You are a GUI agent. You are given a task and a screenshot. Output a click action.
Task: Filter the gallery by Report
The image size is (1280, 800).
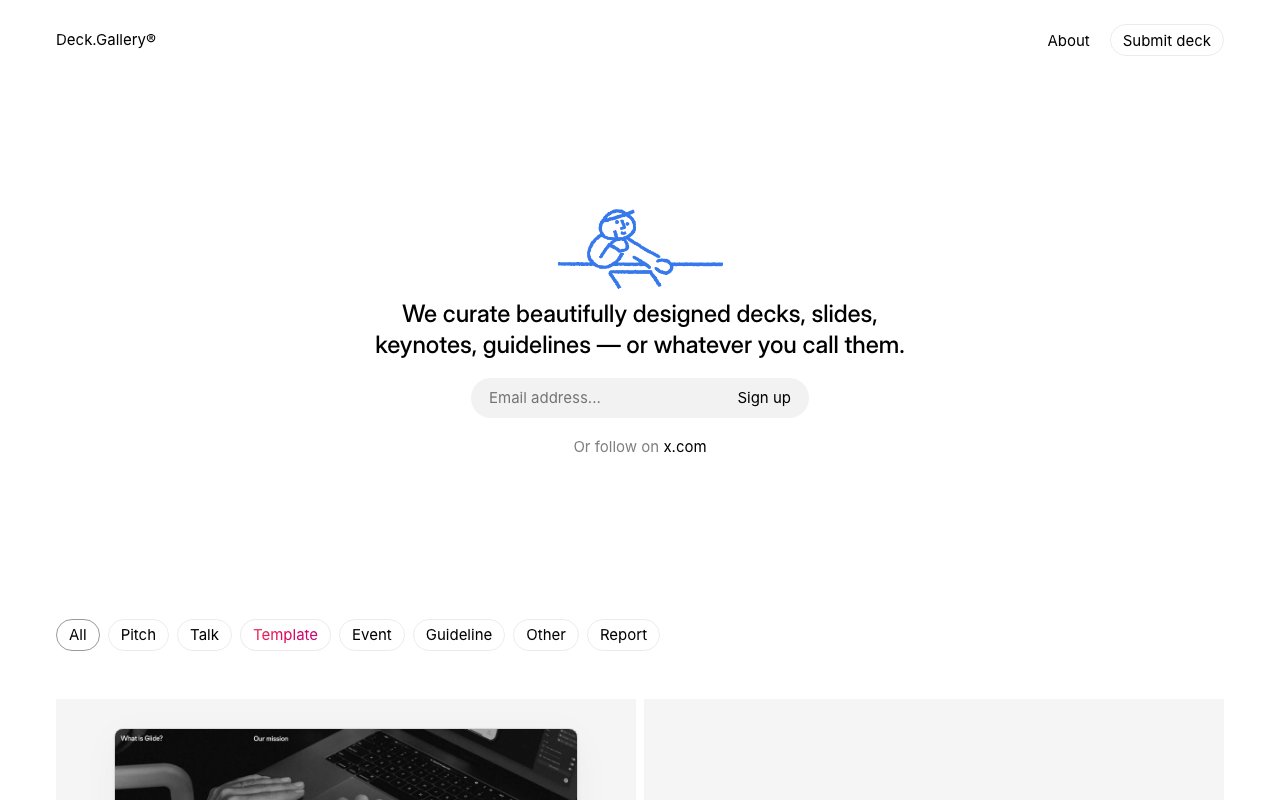(623, 635)
